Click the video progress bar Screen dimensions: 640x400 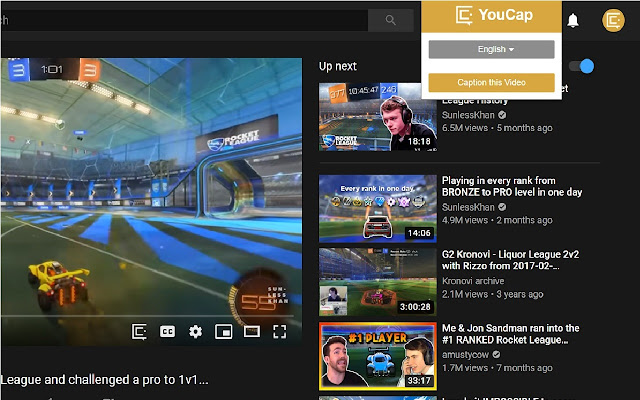[x=147, y=316]
